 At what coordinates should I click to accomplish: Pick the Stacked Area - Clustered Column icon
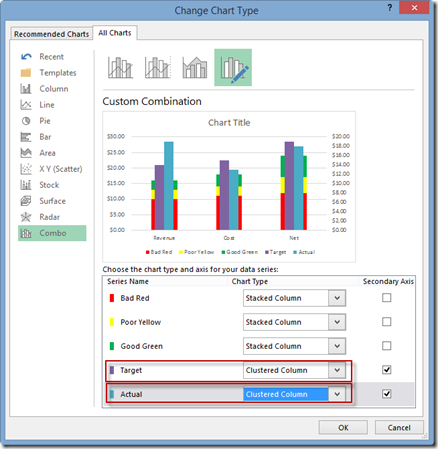(x=195, y=68)
